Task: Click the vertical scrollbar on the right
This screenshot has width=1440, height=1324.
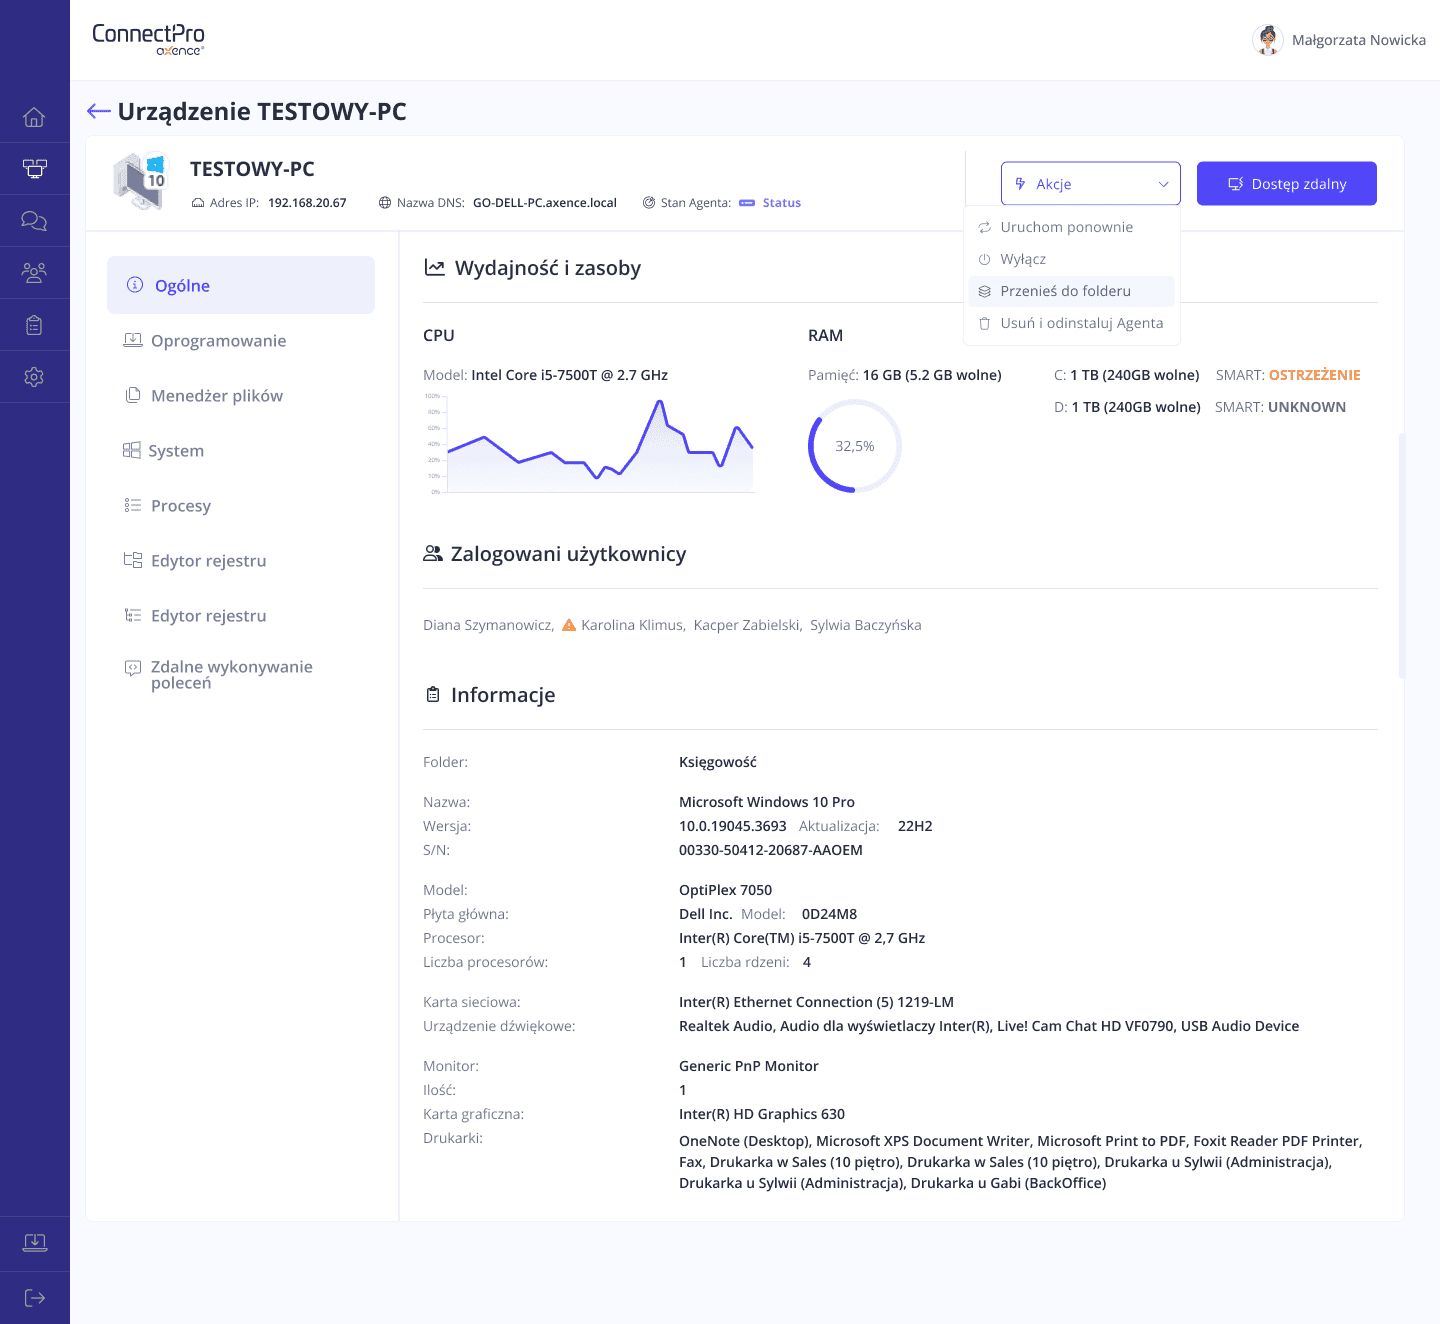Action: [1402, 556]
